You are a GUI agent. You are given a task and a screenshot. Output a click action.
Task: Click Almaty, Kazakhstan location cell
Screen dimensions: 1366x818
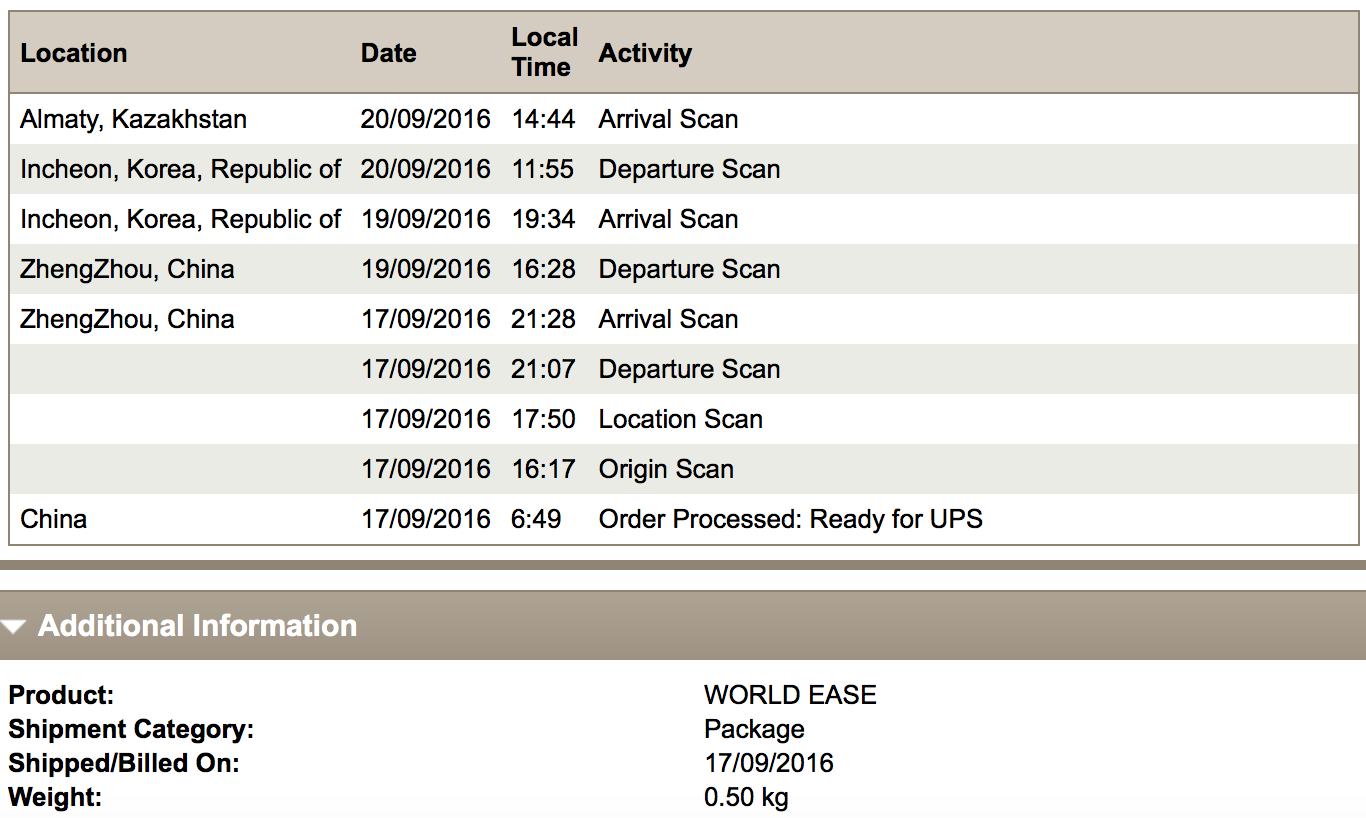(x=133, y=119)
